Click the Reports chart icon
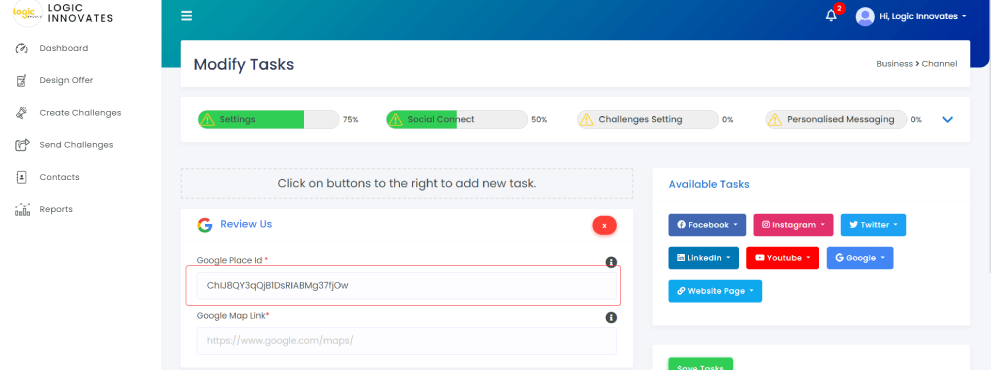The height and width of the screenshot is (370, 991). (22, 209)
